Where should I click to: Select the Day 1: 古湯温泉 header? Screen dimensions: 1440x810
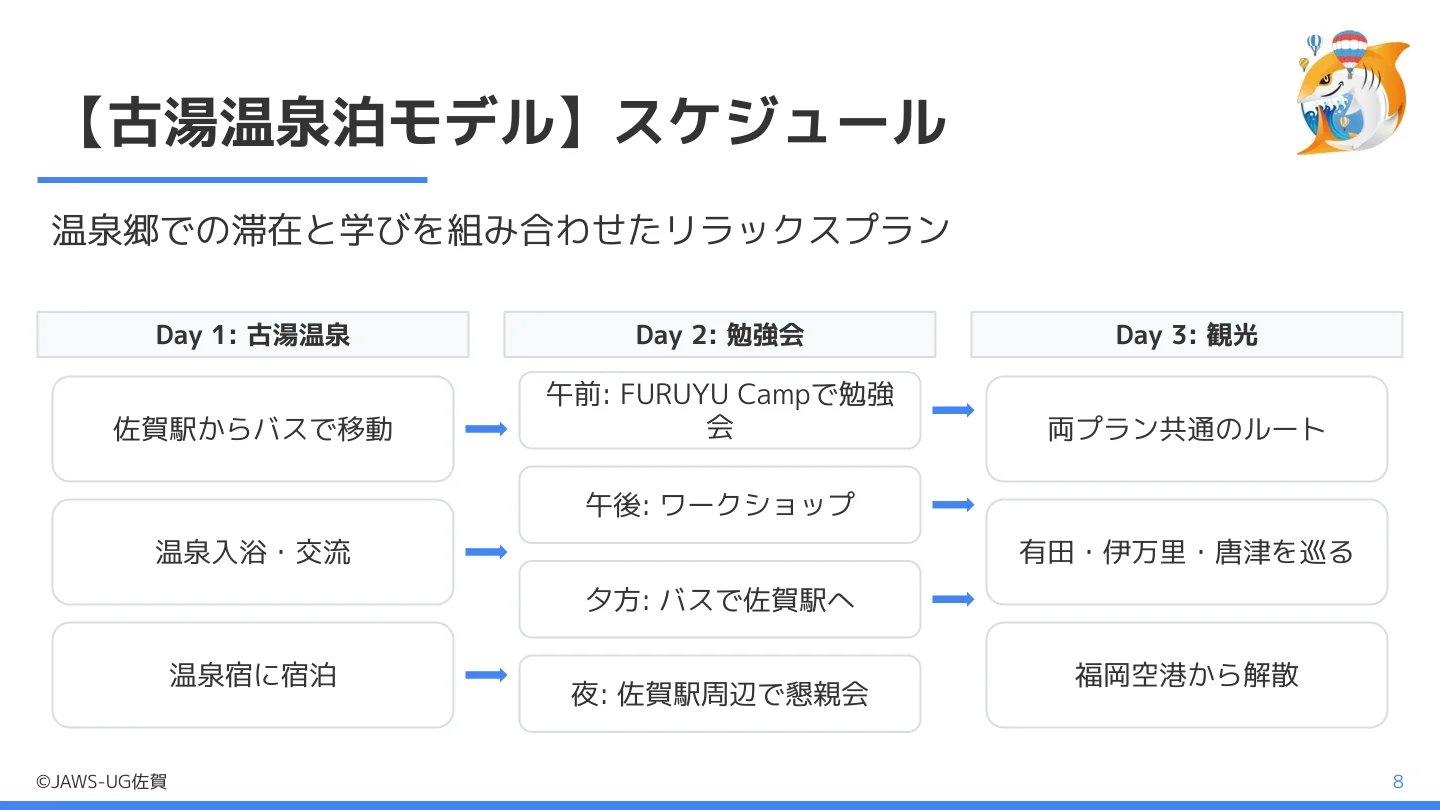click(253, 335)
